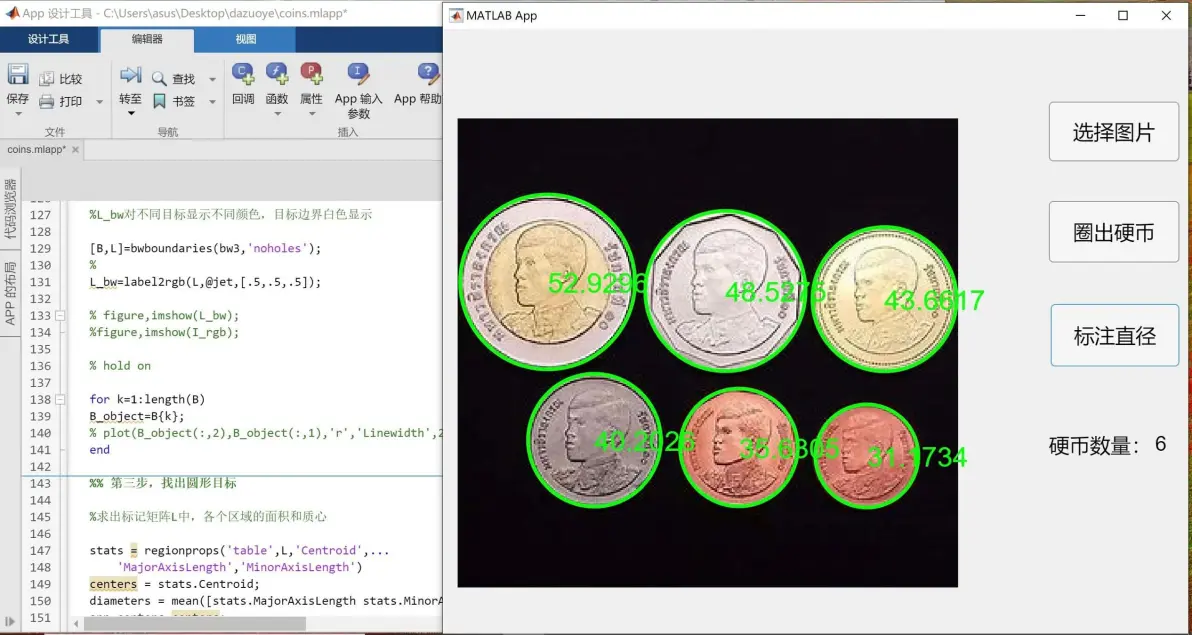Click the editor horizontal scrollbar thumb

pyautogui.click(x=195, y=624)
